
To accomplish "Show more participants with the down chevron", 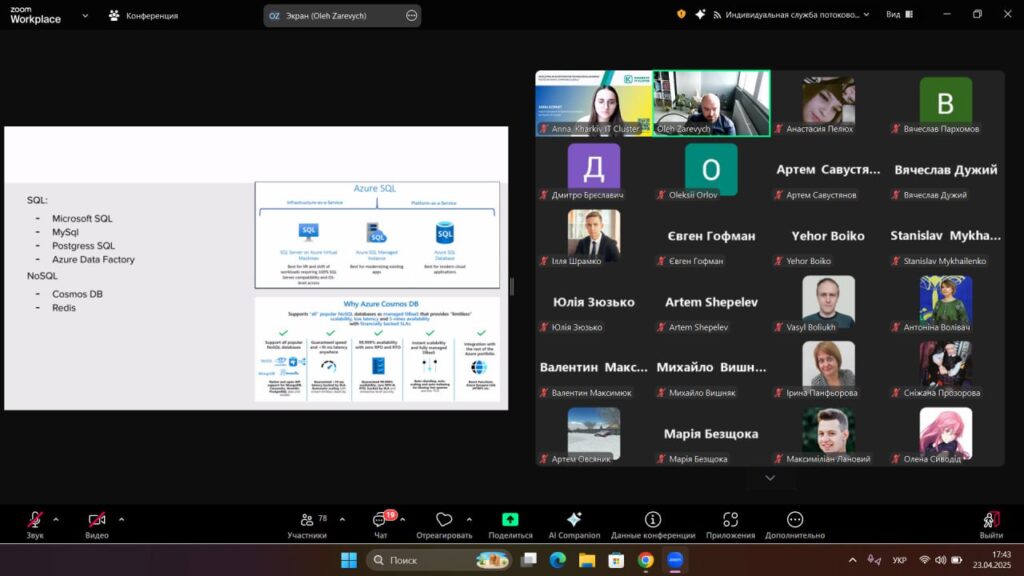I will click(770, 478).
